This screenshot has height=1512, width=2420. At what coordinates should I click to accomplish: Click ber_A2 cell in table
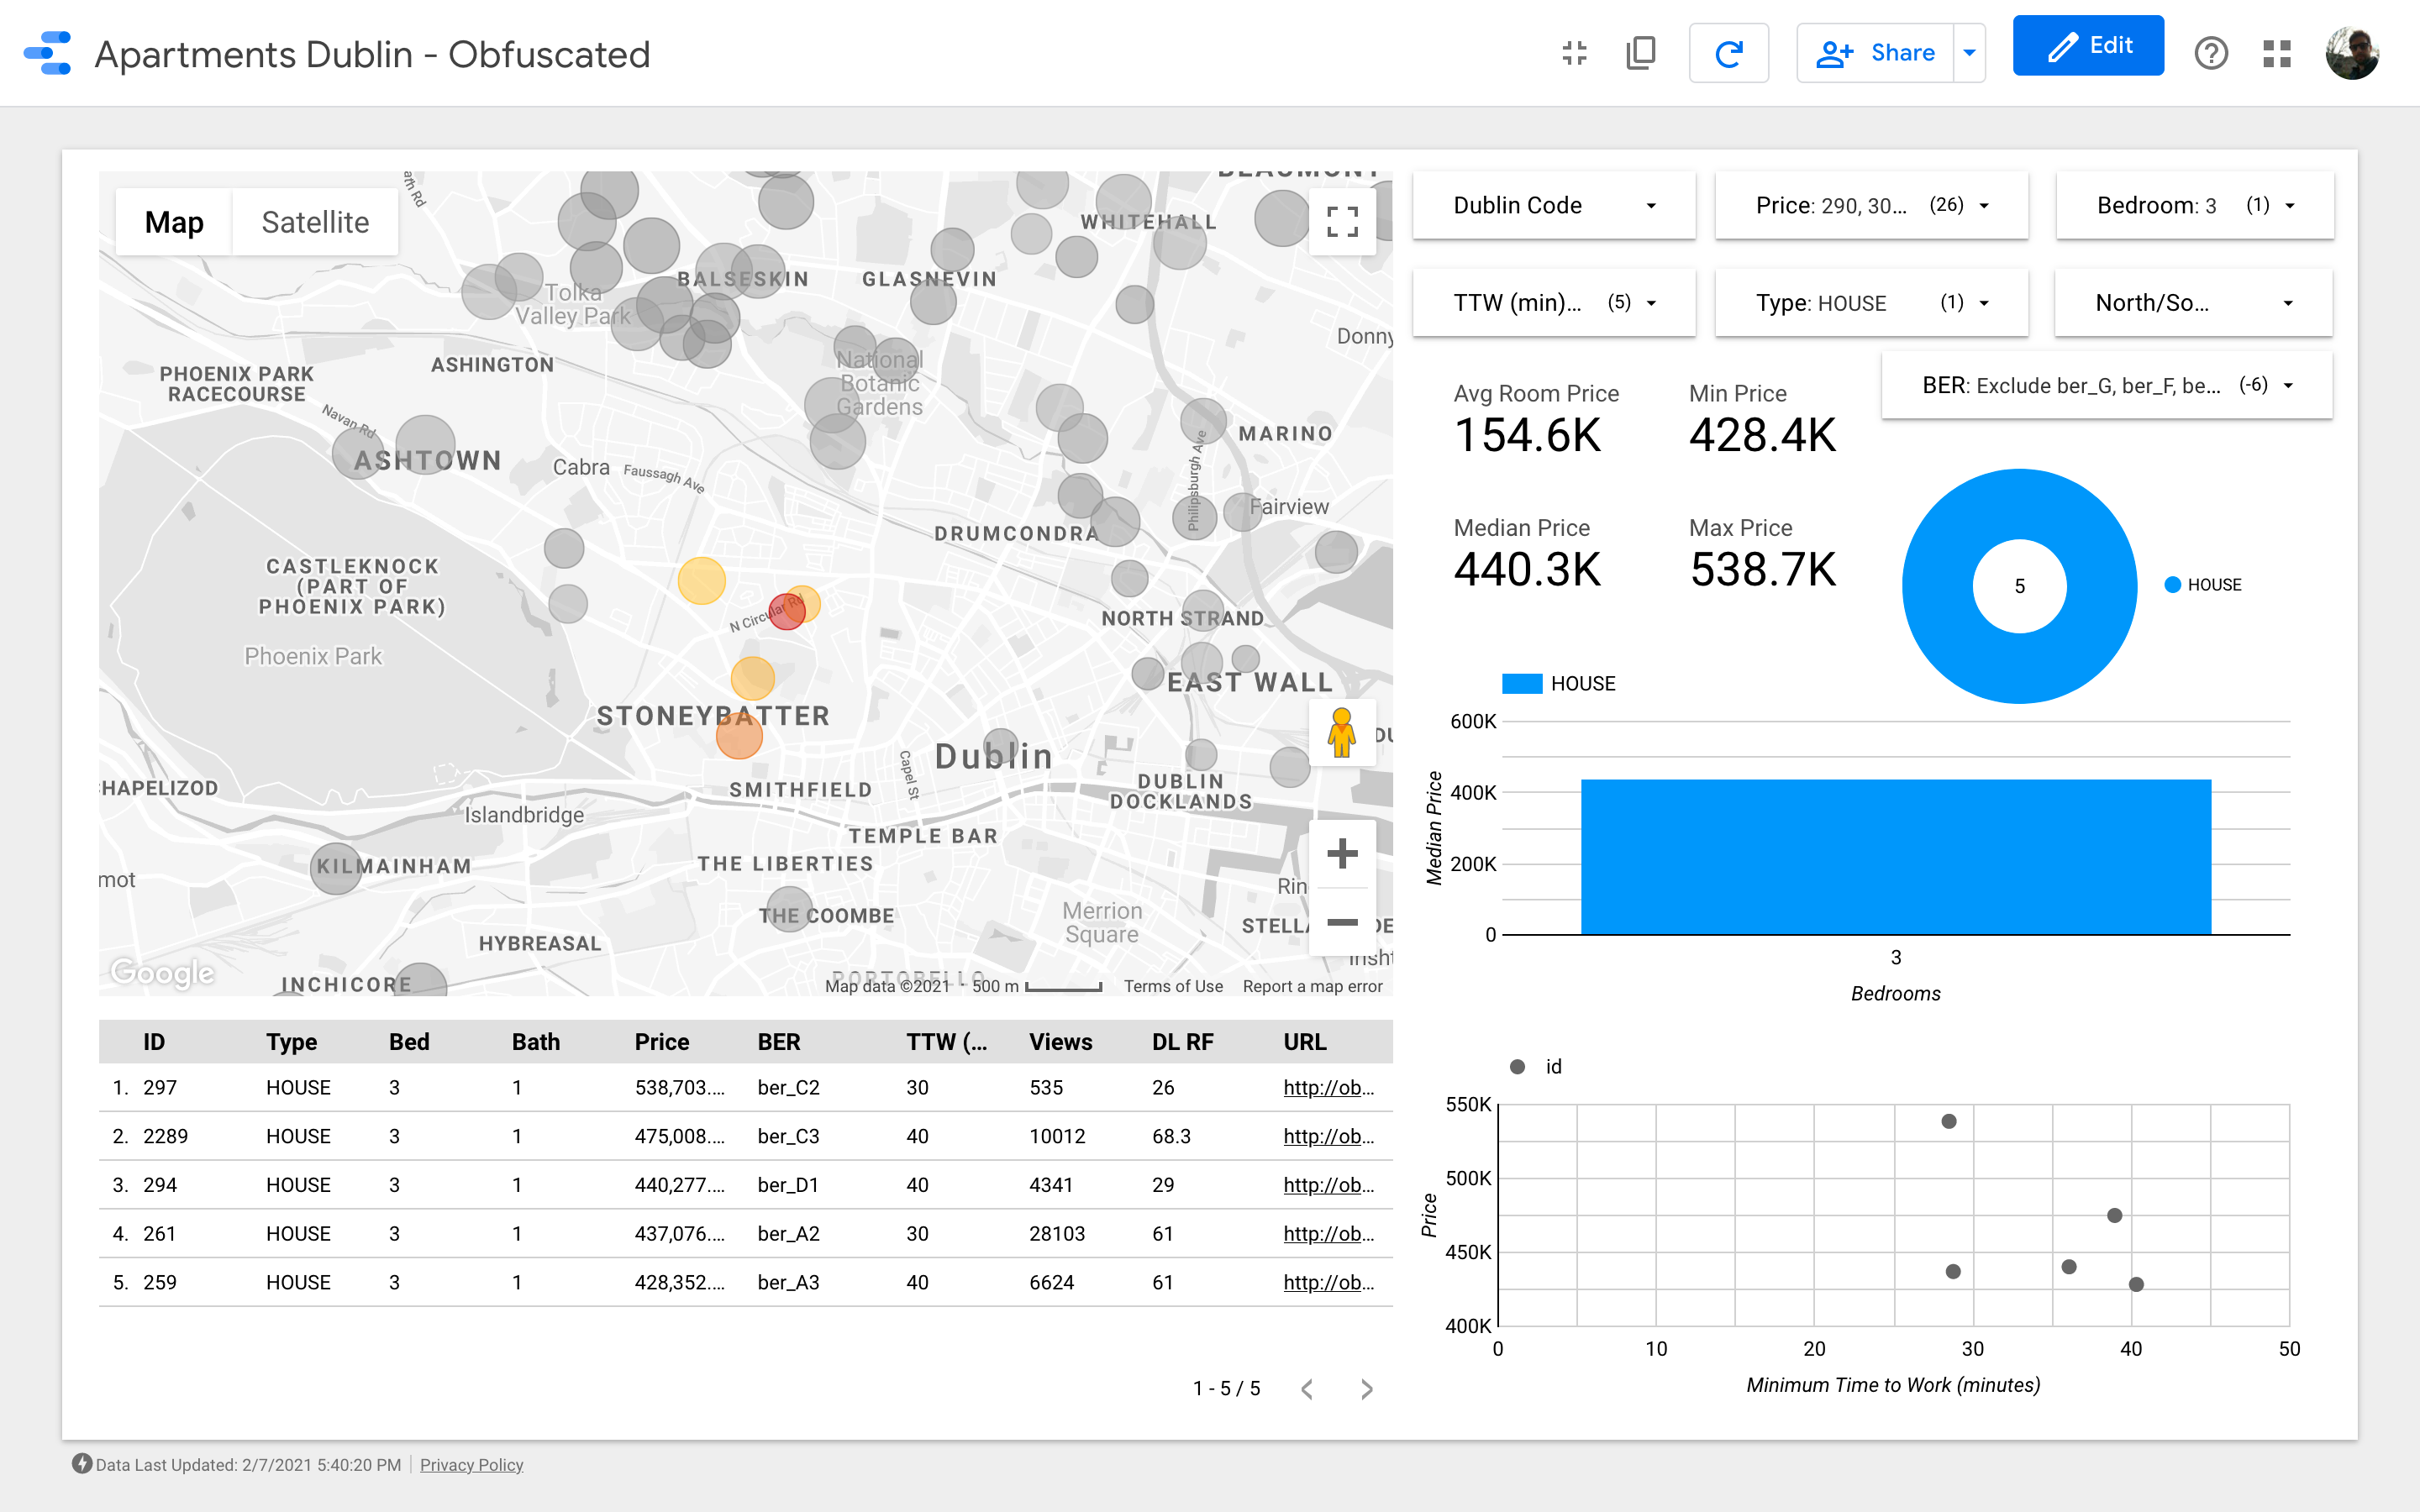[x=789, y=1234]
